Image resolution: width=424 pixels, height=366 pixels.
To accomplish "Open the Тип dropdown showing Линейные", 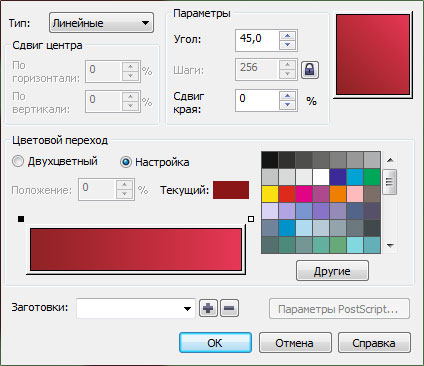I will pyautogui.click(x=101, y=23).
